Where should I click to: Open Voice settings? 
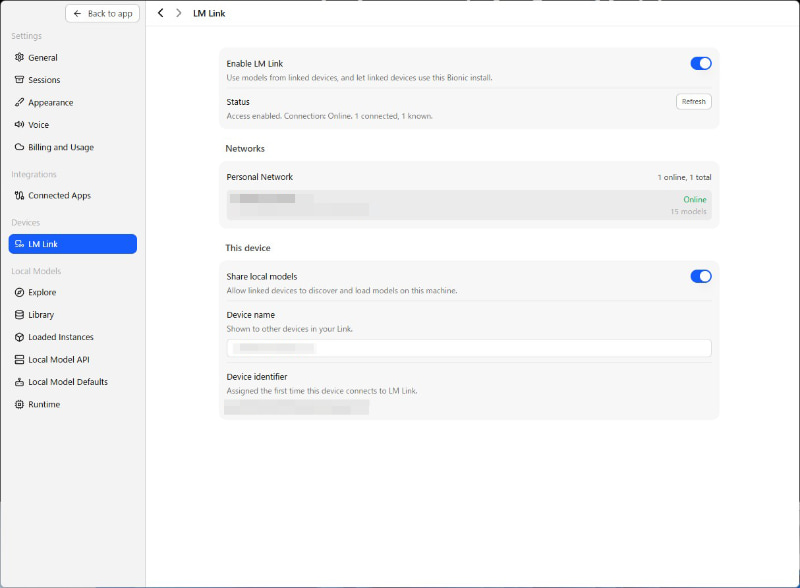point(72,125)
